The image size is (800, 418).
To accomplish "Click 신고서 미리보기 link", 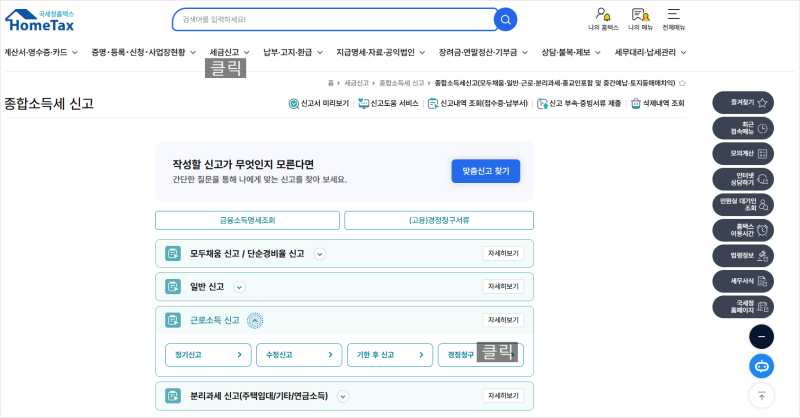I will tap(319, 104).
